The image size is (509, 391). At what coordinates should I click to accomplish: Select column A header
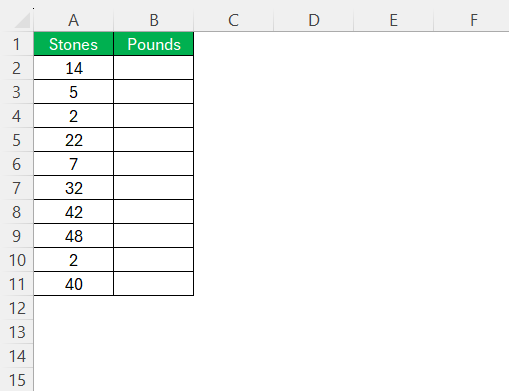point(73,20)
